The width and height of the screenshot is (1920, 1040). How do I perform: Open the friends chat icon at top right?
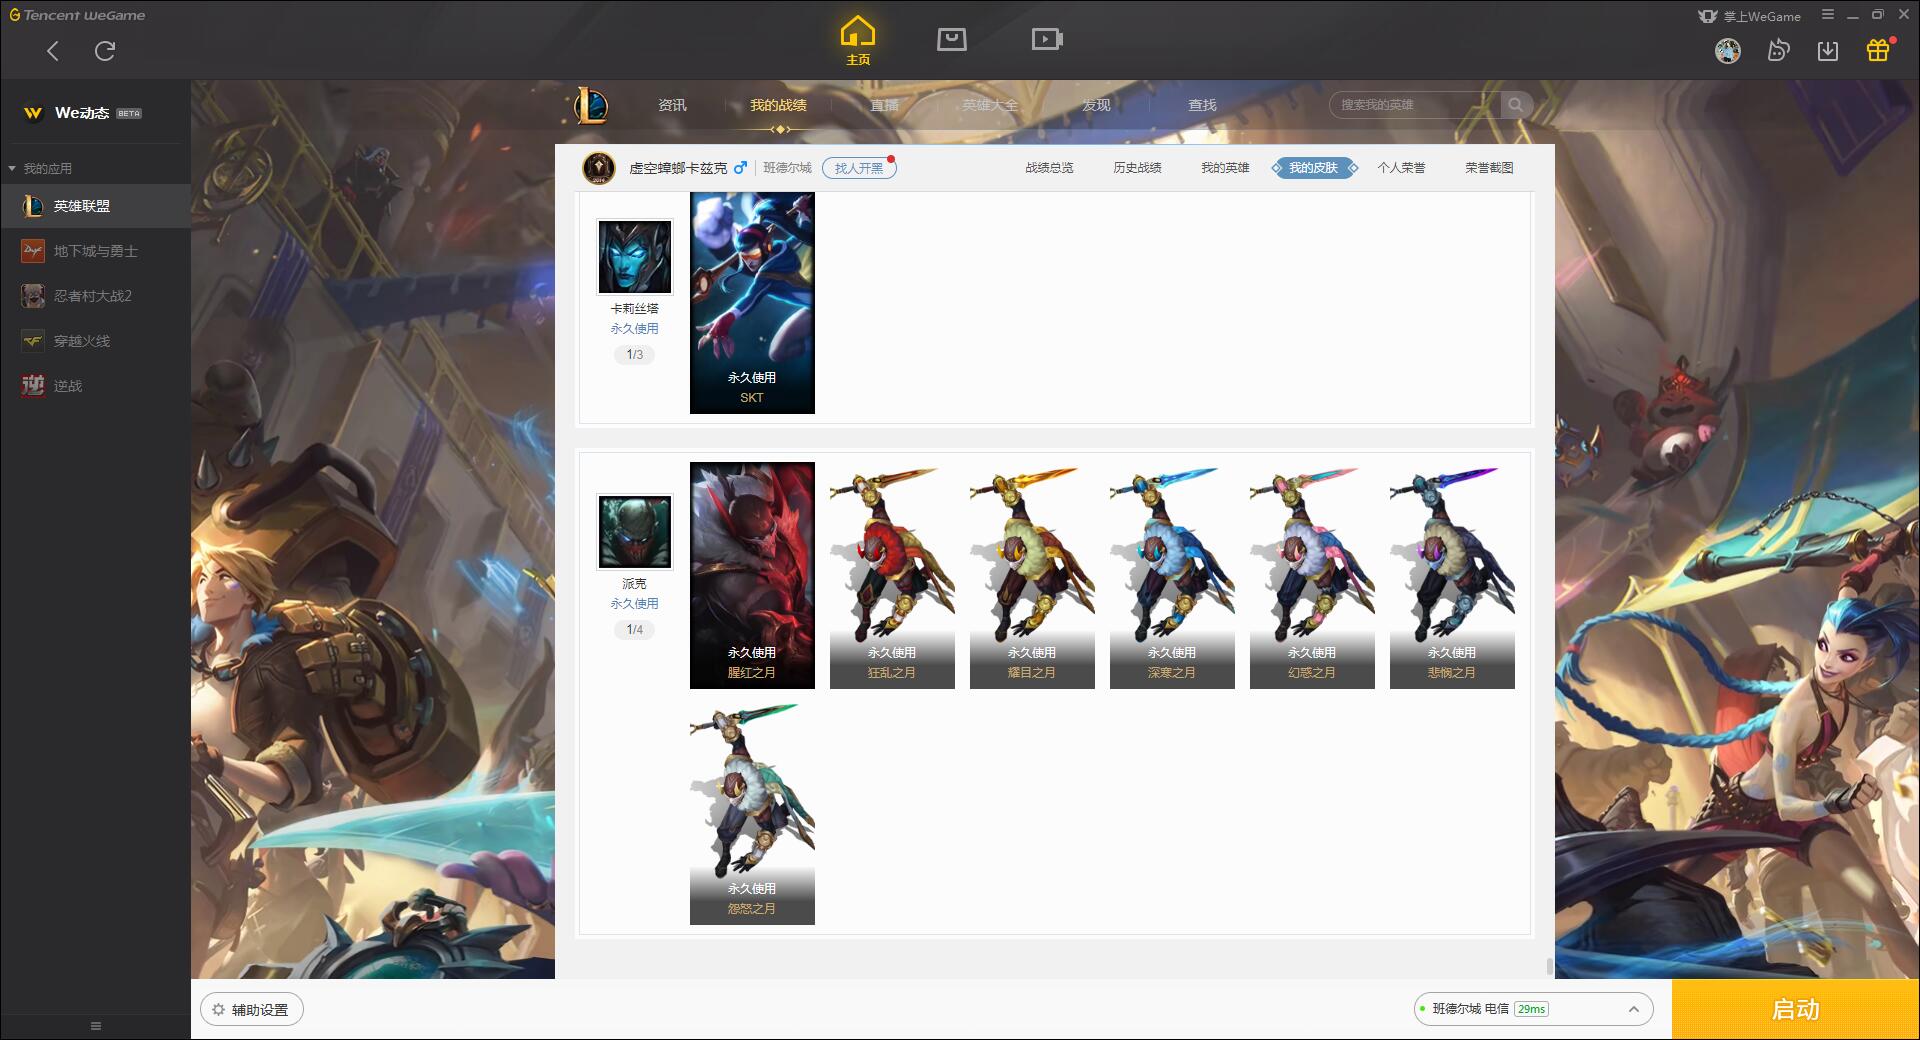tap(1778, 50)
